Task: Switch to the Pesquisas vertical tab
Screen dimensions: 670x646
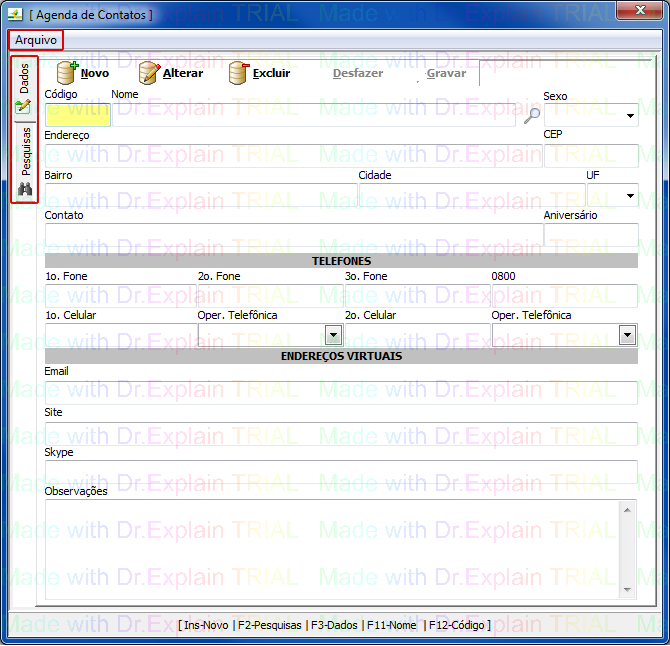Action: click(x=26, y=150)
